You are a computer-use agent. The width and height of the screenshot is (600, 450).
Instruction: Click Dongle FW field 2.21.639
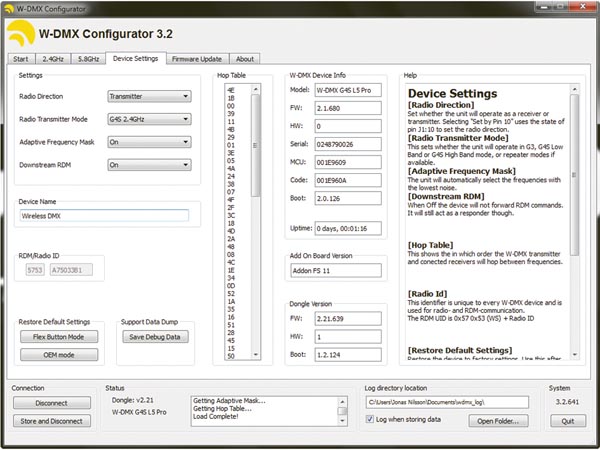(348, 319)
